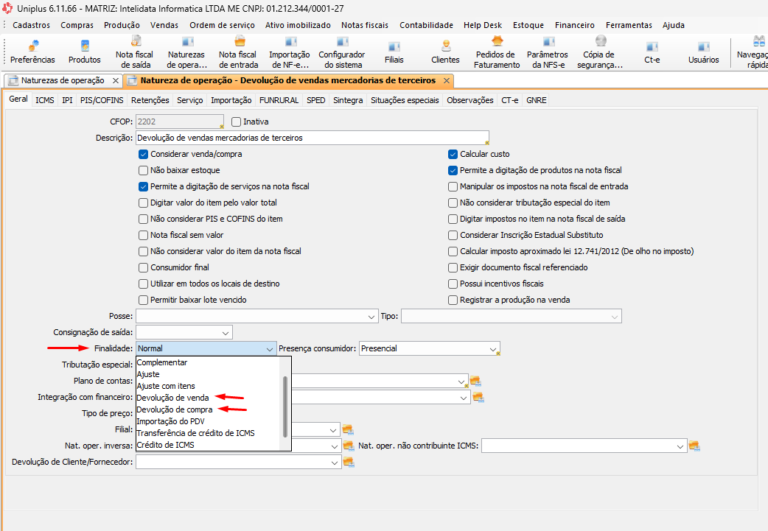This screenshot has width=768, height=531.
Task: Open Nota fiscal de entrada toolbar icon
Action: coord(239,52)
